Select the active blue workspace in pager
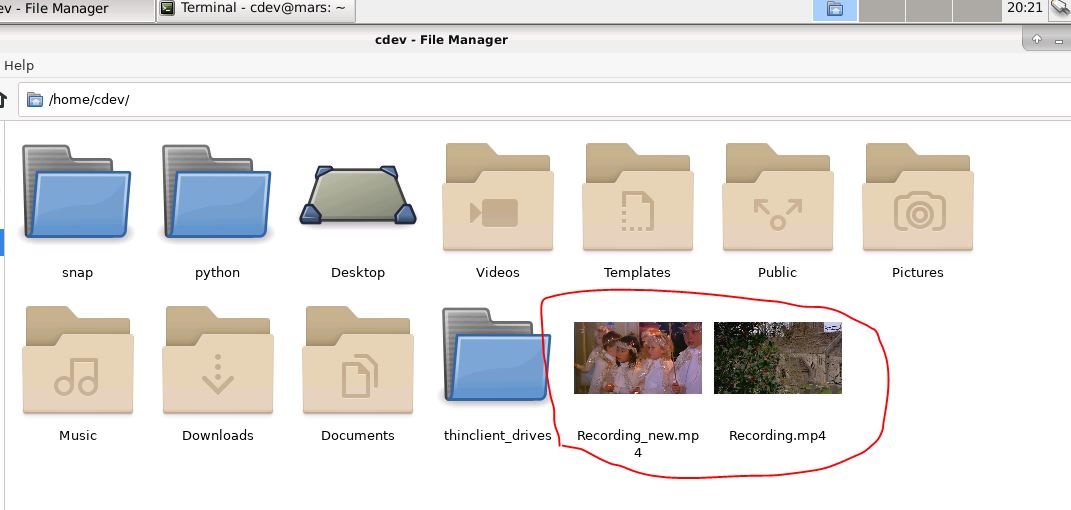The width and height of the screenshot is (1071, 510). [x=835, y=10]
